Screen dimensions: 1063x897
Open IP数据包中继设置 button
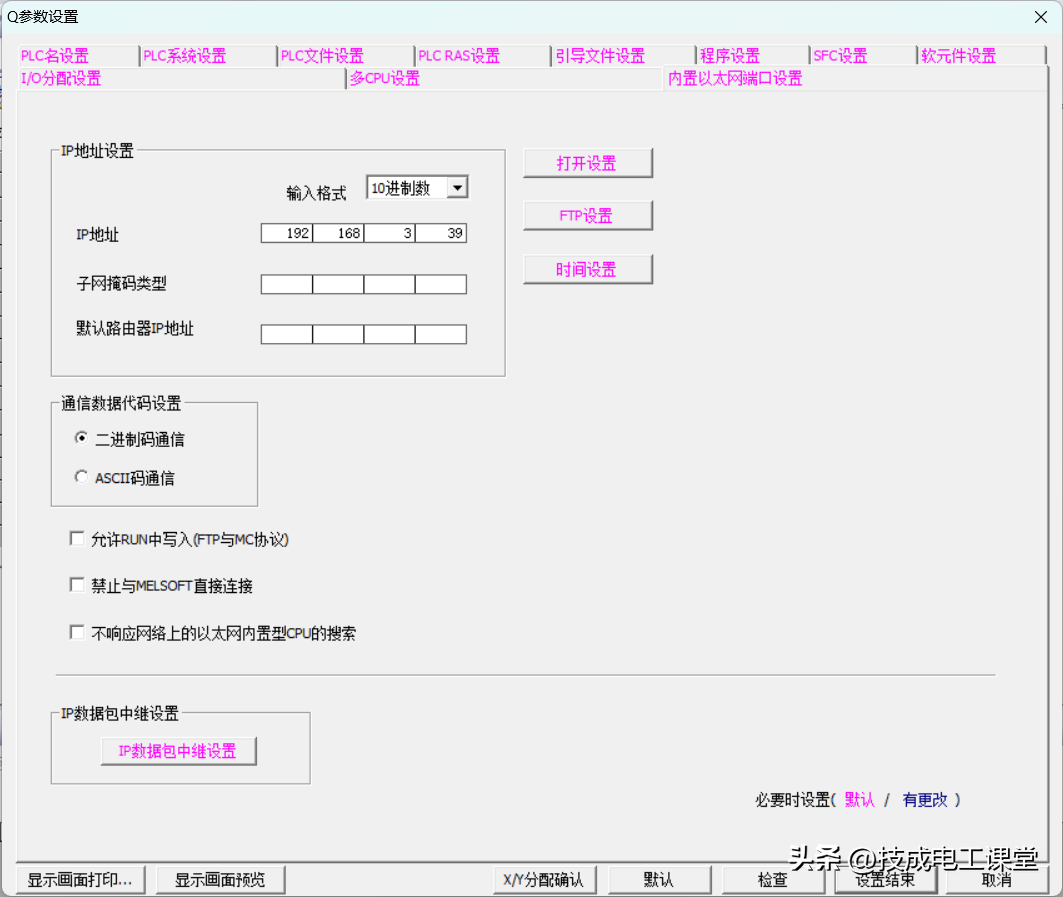pos(178,751)
